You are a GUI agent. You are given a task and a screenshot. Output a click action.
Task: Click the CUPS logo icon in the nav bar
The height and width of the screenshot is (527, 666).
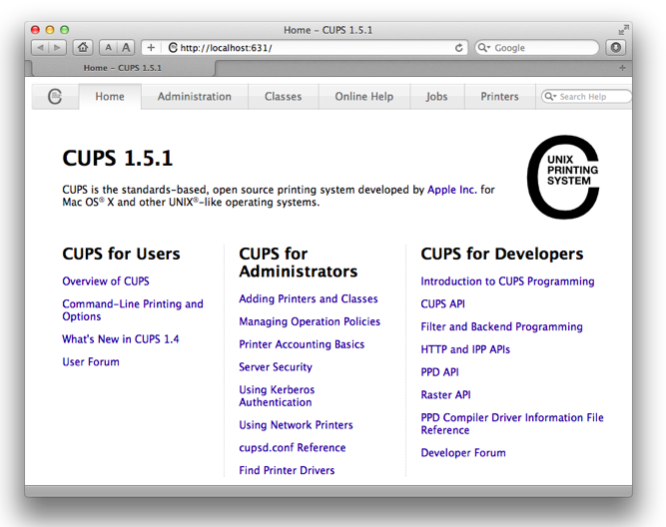tap(55, 96)
